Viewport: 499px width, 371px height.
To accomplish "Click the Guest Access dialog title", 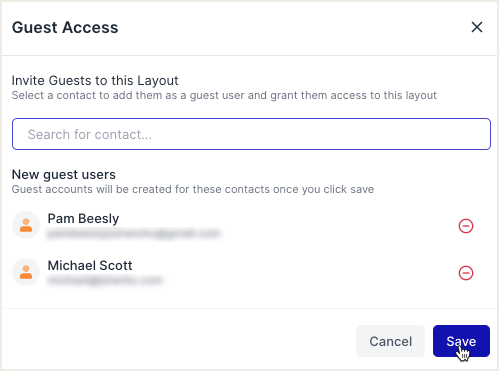I will point(65,27).
